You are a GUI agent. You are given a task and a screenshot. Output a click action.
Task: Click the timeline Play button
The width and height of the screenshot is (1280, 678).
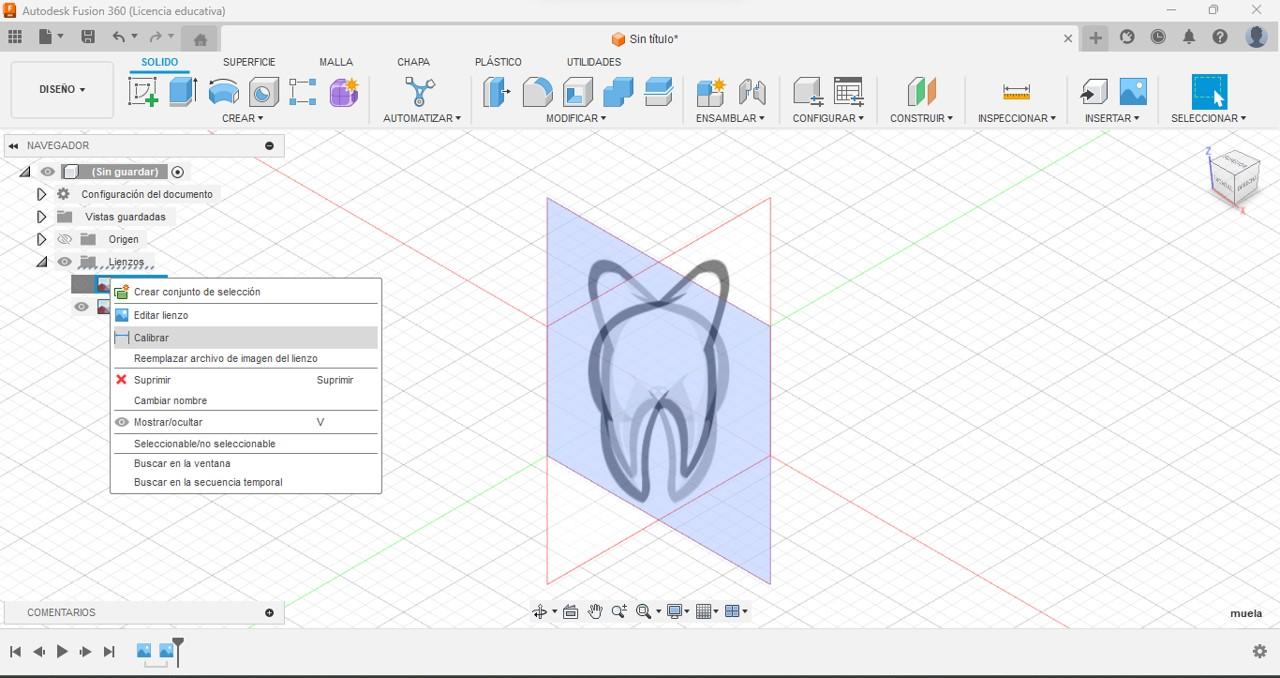click(62, 651)
